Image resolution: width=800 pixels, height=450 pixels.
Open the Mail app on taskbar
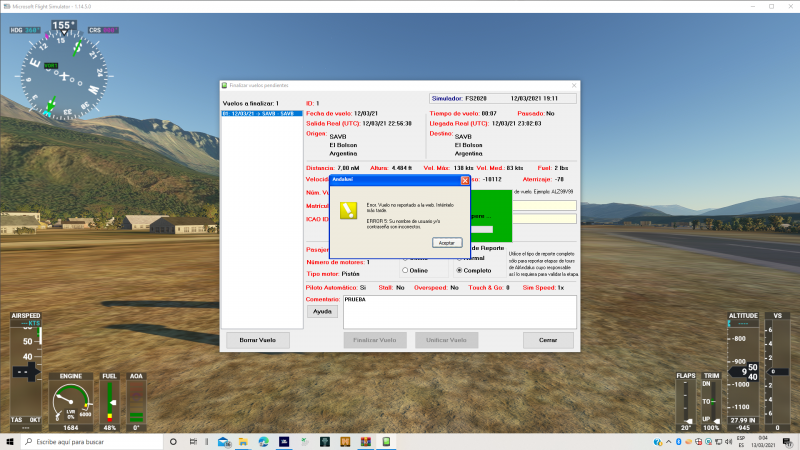(223, 442)
